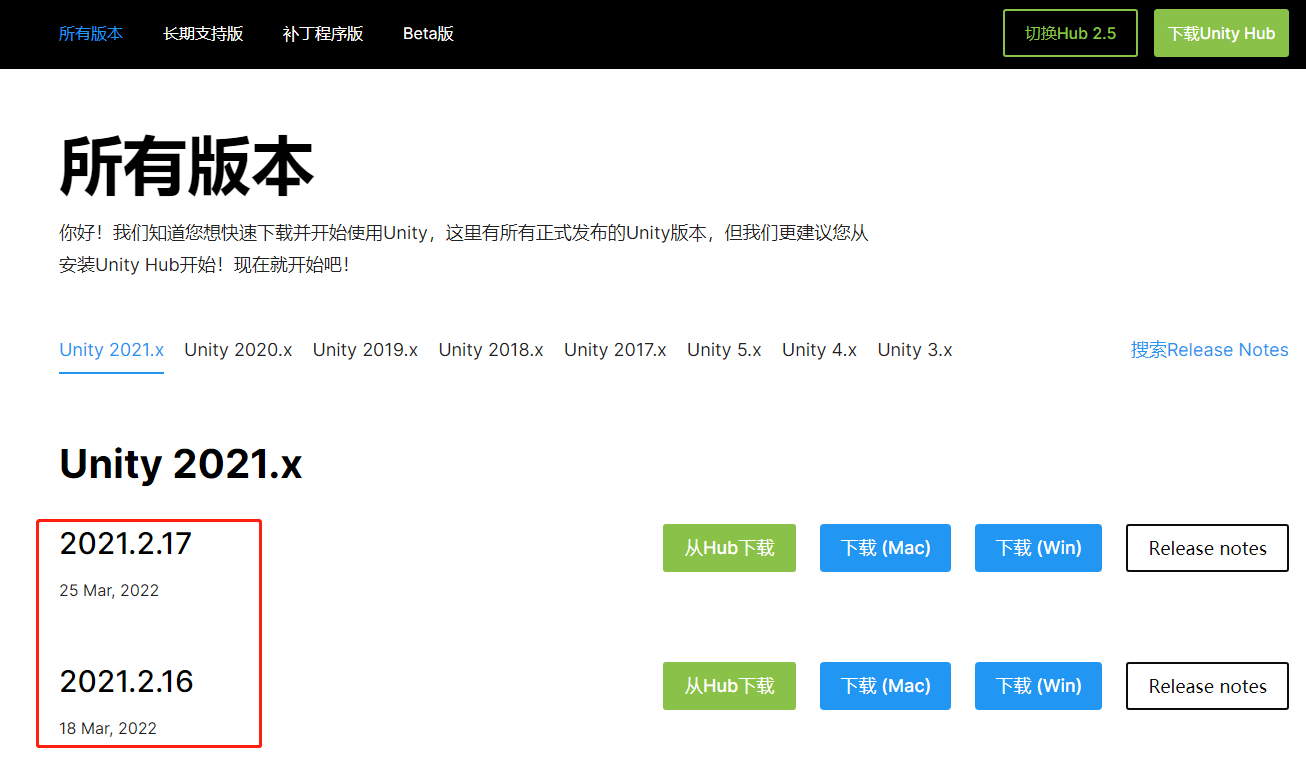Click the Unity 2021.x section heading
The height and width of the screenshot is (772, 1306).
coord(180,464)
